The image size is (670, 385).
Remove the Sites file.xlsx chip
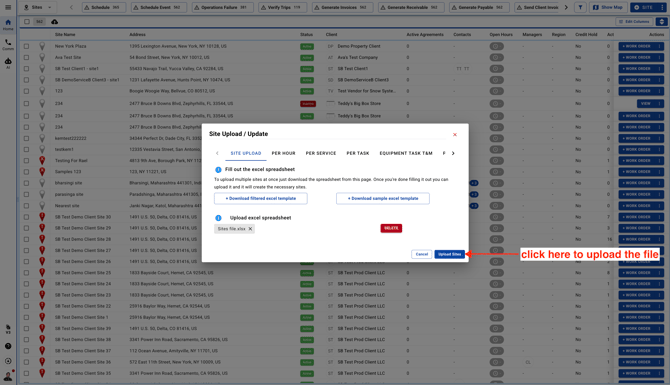pos(250,229)
